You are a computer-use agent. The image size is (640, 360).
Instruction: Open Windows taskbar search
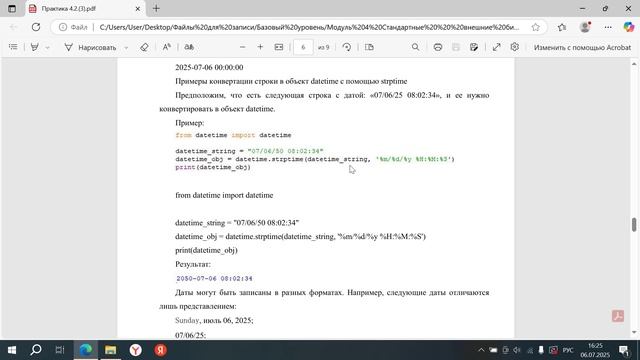click(36, 350)
